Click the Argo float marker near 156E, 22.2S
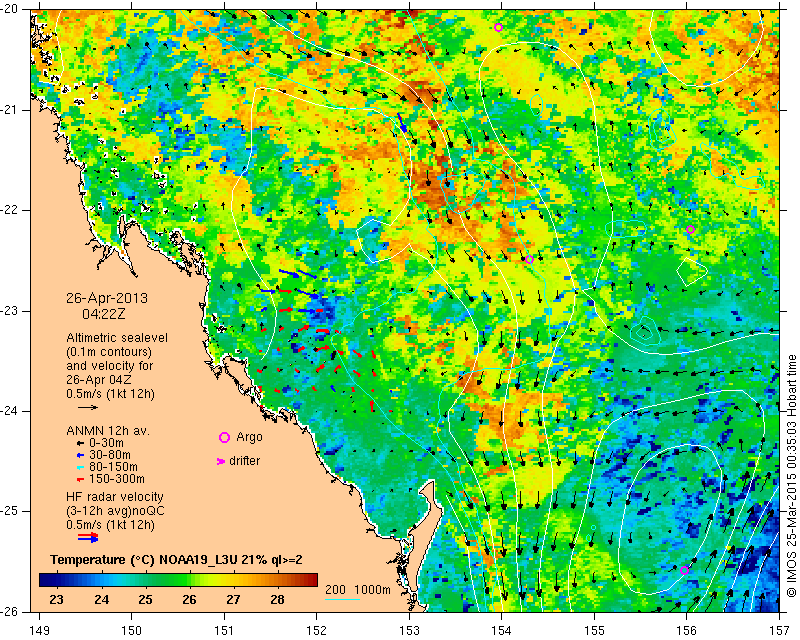This screenshot has height=640, width=800. pyautogui.click(x=690, y=230)
